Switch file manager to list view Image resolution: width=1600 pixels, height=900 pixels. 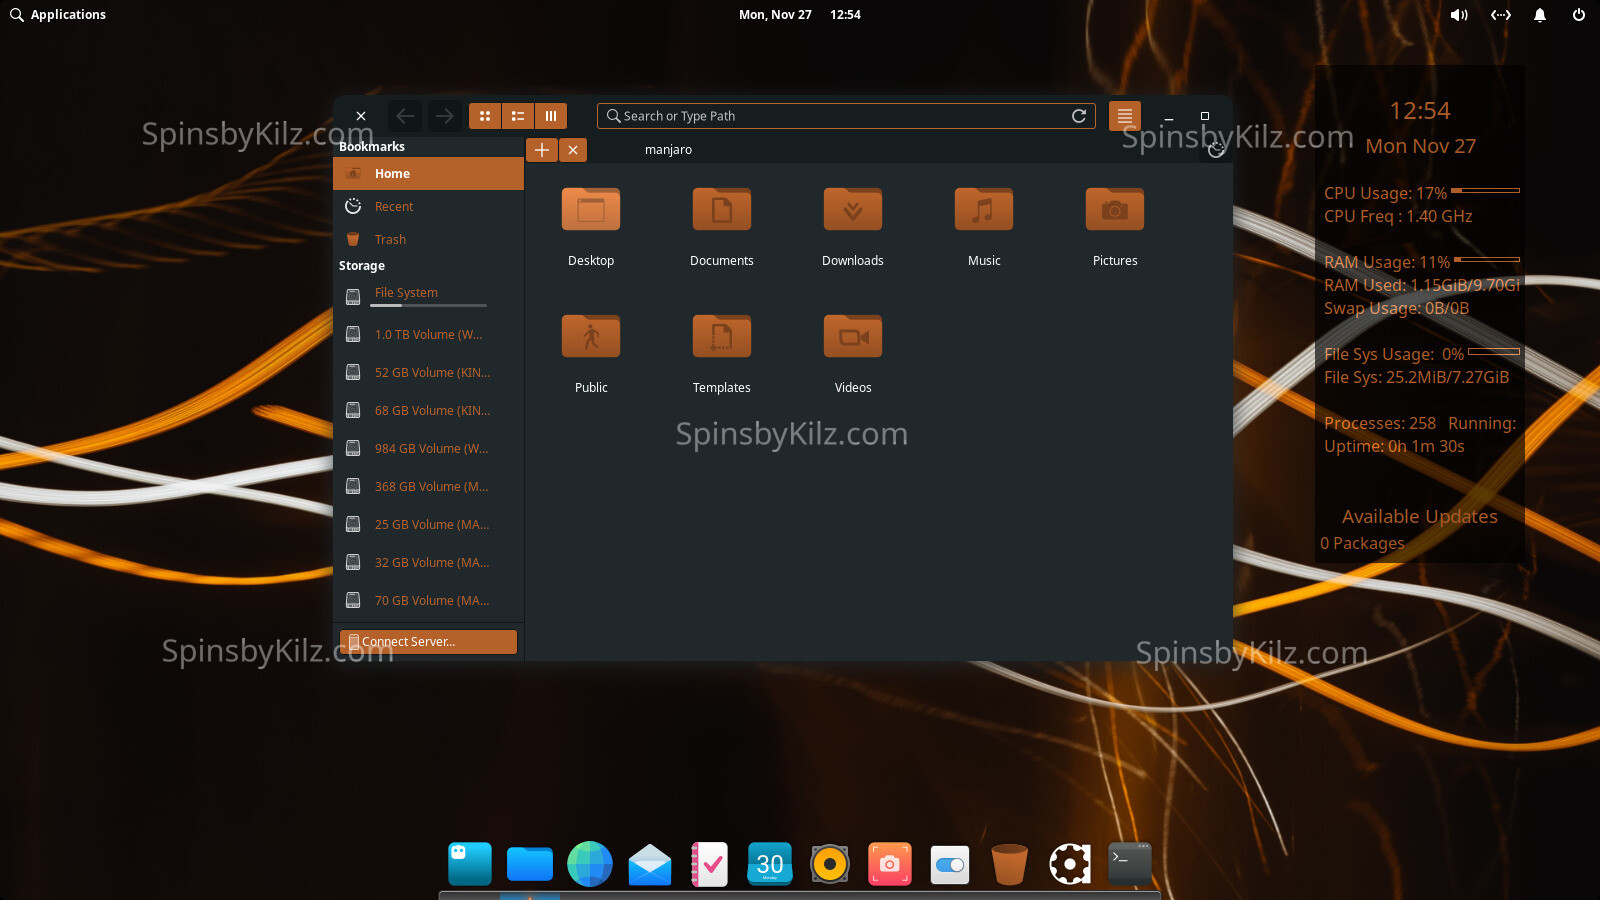[517, 115]
